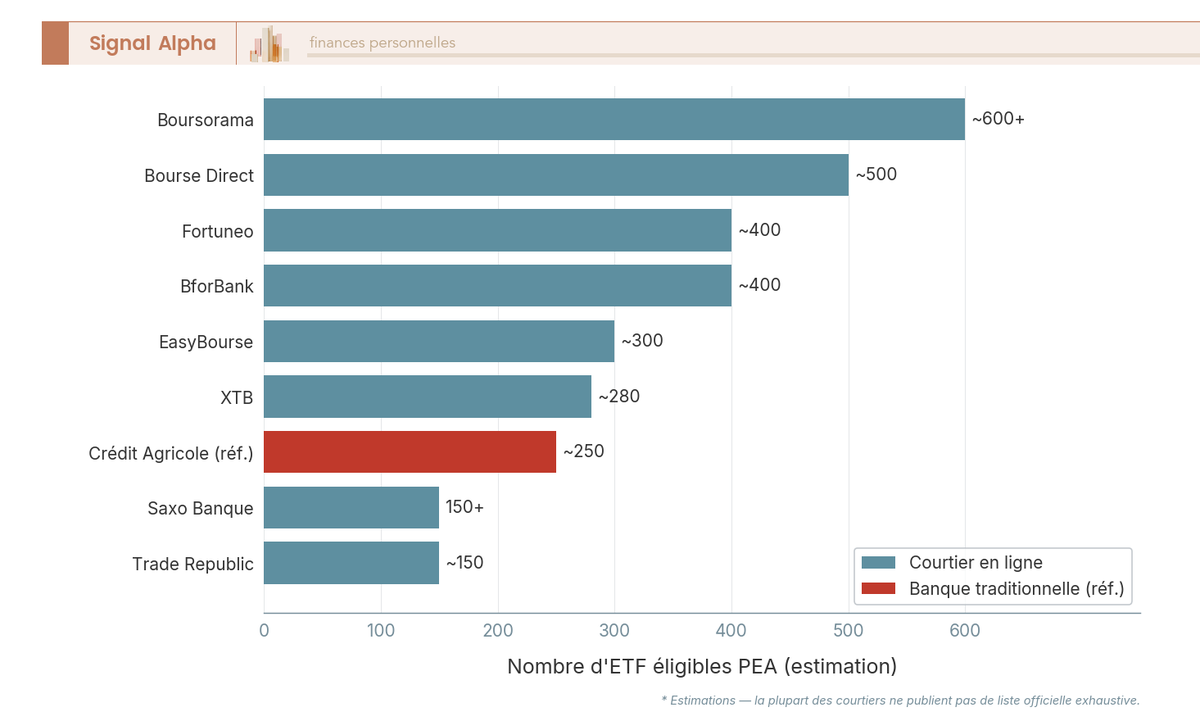The image size is (1200, 721).
Task: Select the finances personnelles category tab
Action: 381,42
